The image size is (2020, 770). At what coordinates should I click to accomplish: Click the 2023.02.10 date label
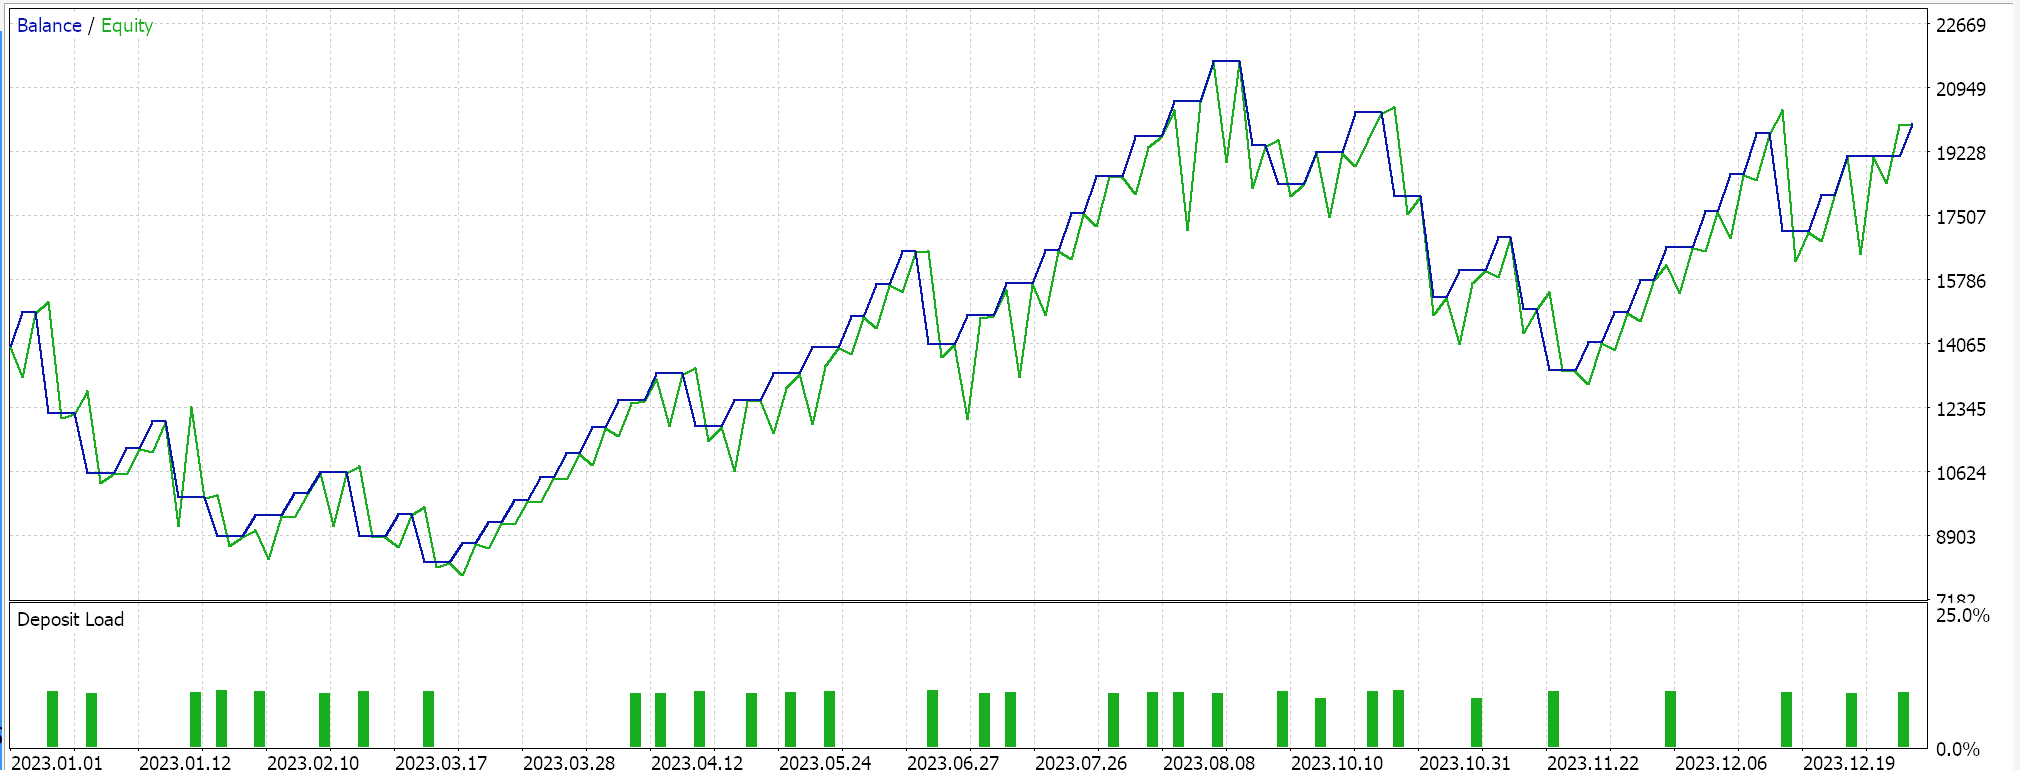coord(313,762)
